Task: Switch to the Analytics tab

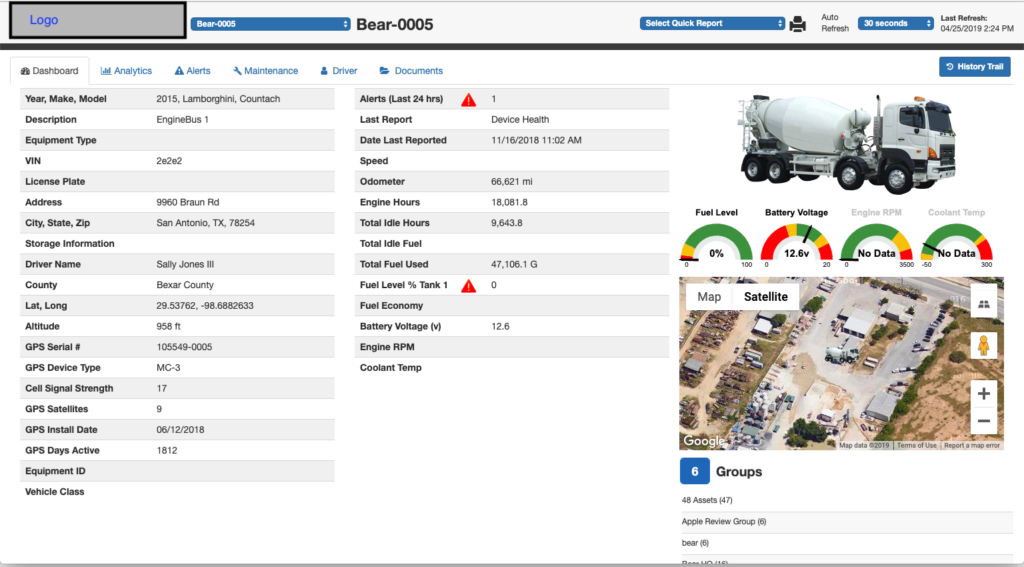Action: 126,71
